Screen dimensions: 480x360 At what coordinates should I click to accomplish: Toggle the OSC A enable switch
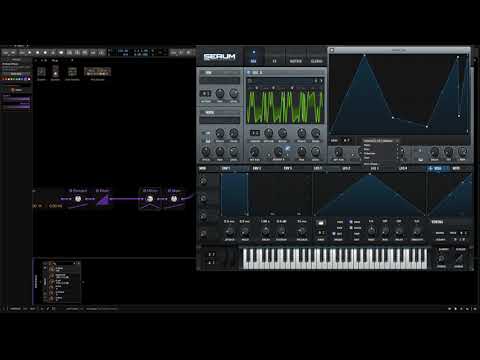pos(249,72)
